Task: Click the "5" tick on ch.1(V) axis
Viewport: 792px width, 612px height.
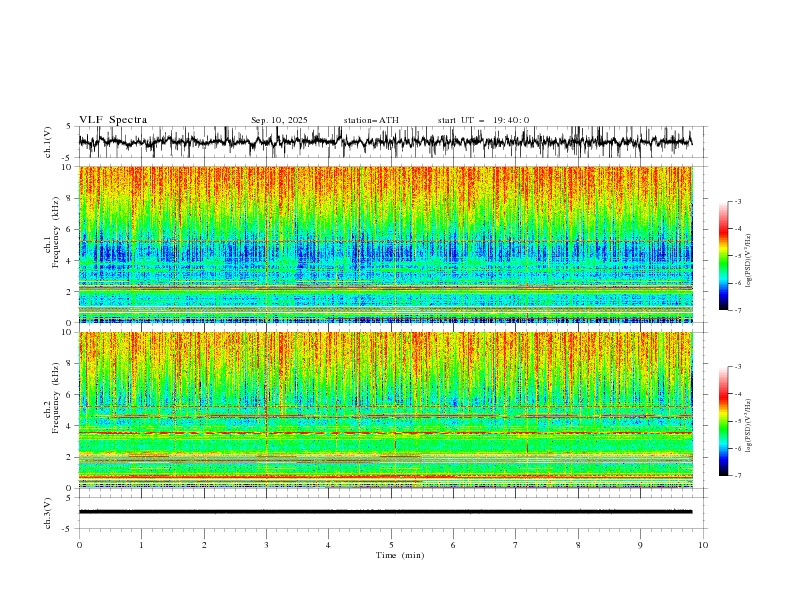Action: click(69, 127)
